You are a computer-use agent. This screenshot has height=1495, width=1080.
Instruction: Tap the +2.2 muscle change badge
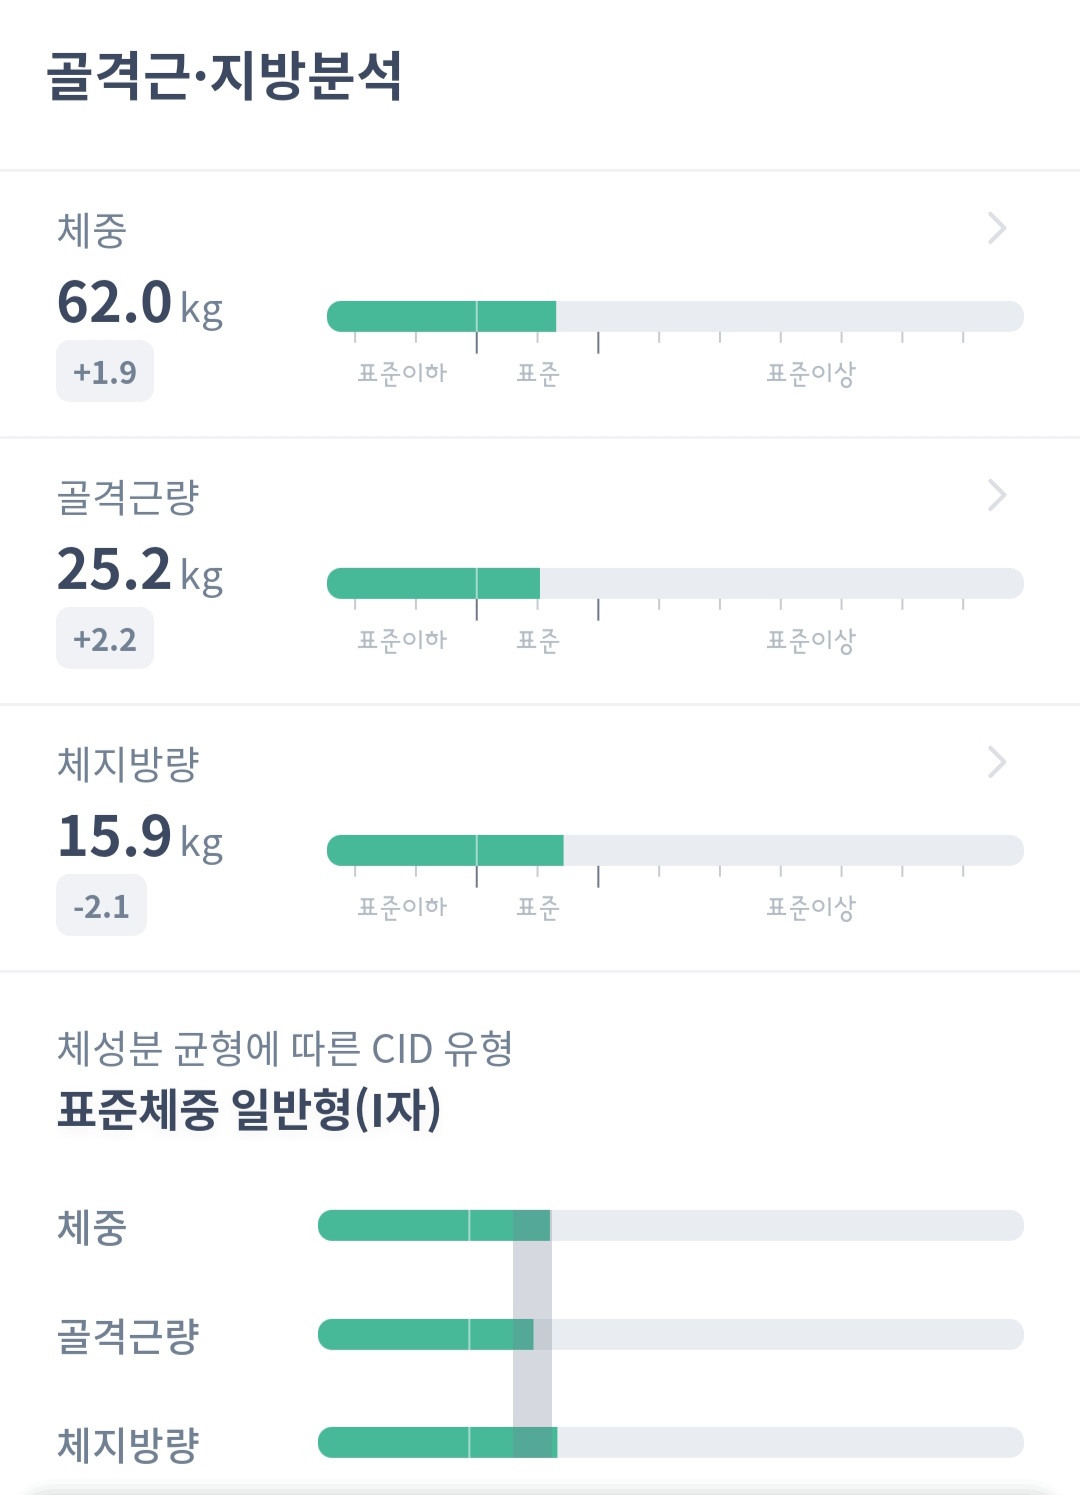click(x=105, y=639)
